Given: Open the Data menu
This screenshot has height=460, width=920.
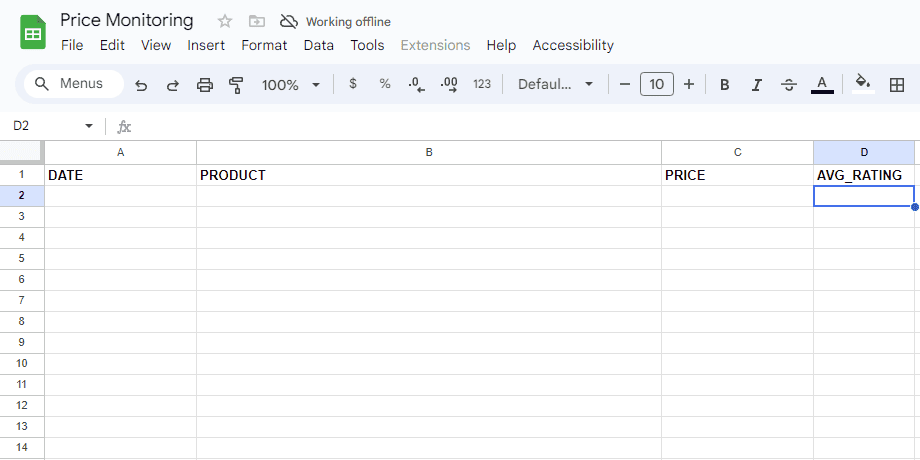Looking at the screenshot, I should pyautogui.click(x=319, y=45).
